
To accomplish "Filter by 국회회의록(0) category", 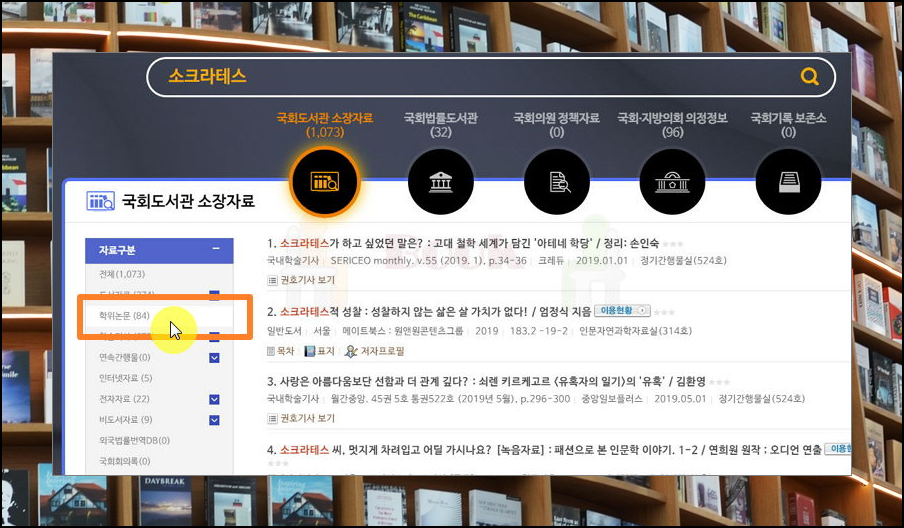I will point(125,461).
